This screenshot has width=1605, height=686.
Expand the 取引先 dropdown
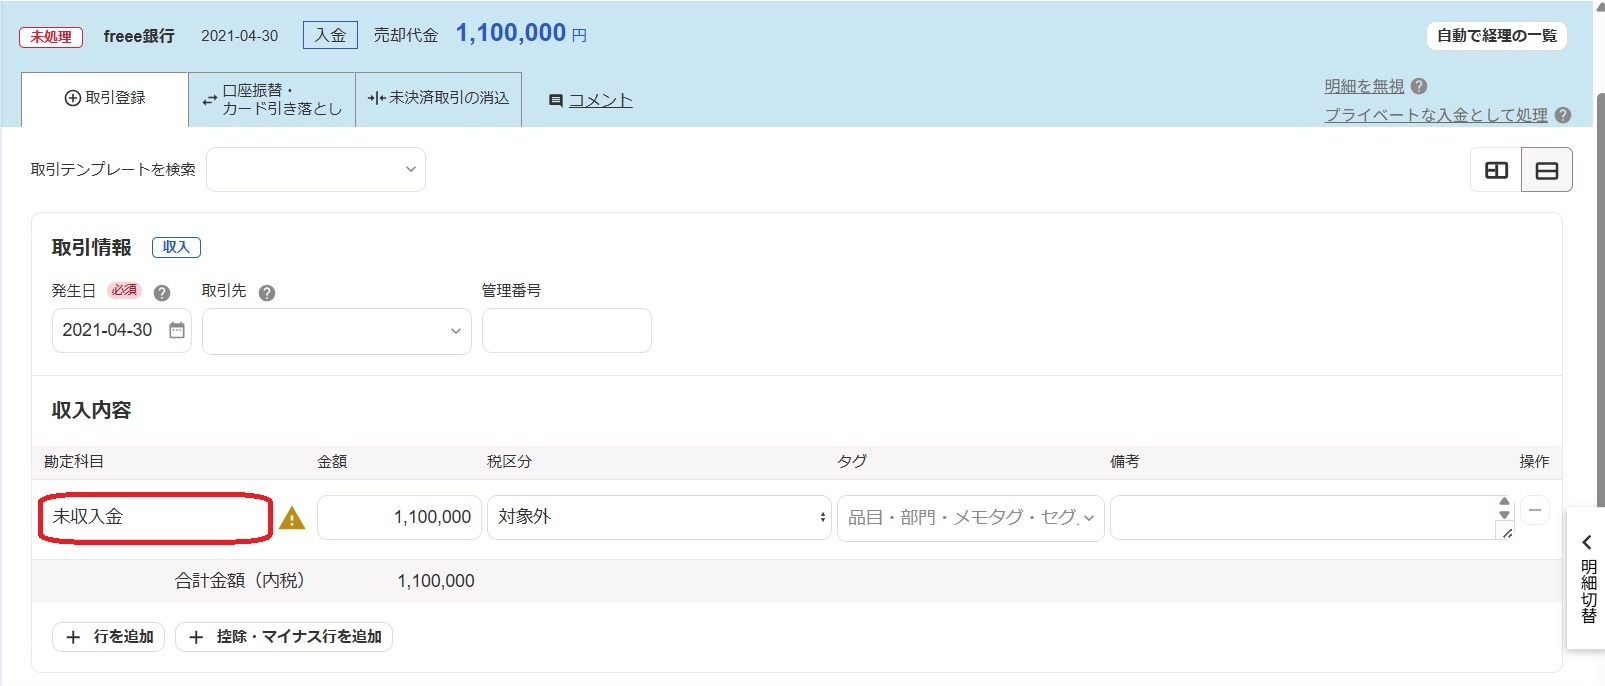(x=337, y=331)
